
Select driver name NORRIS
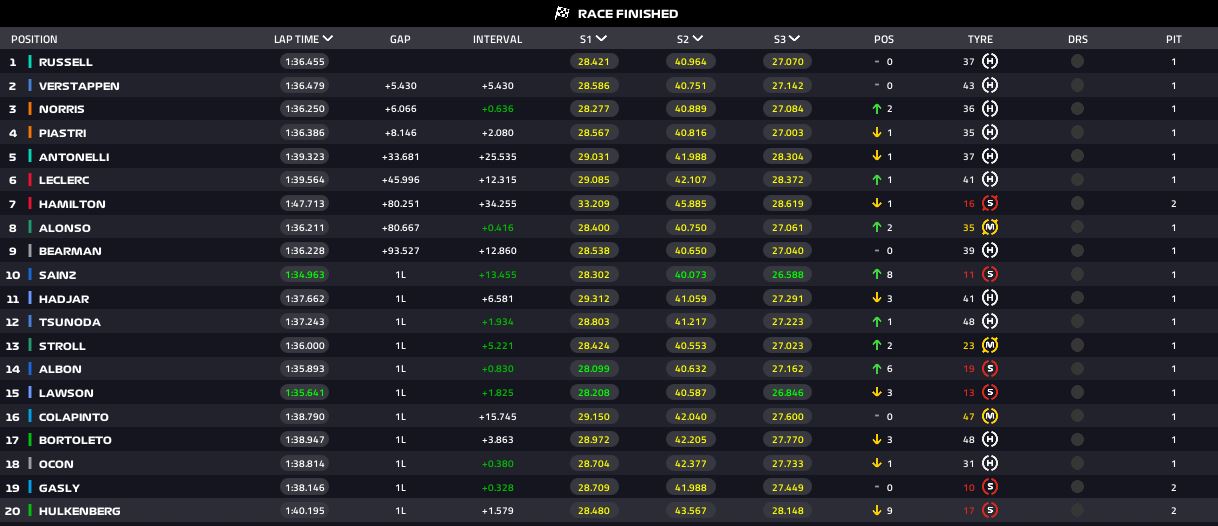[61, 109]
